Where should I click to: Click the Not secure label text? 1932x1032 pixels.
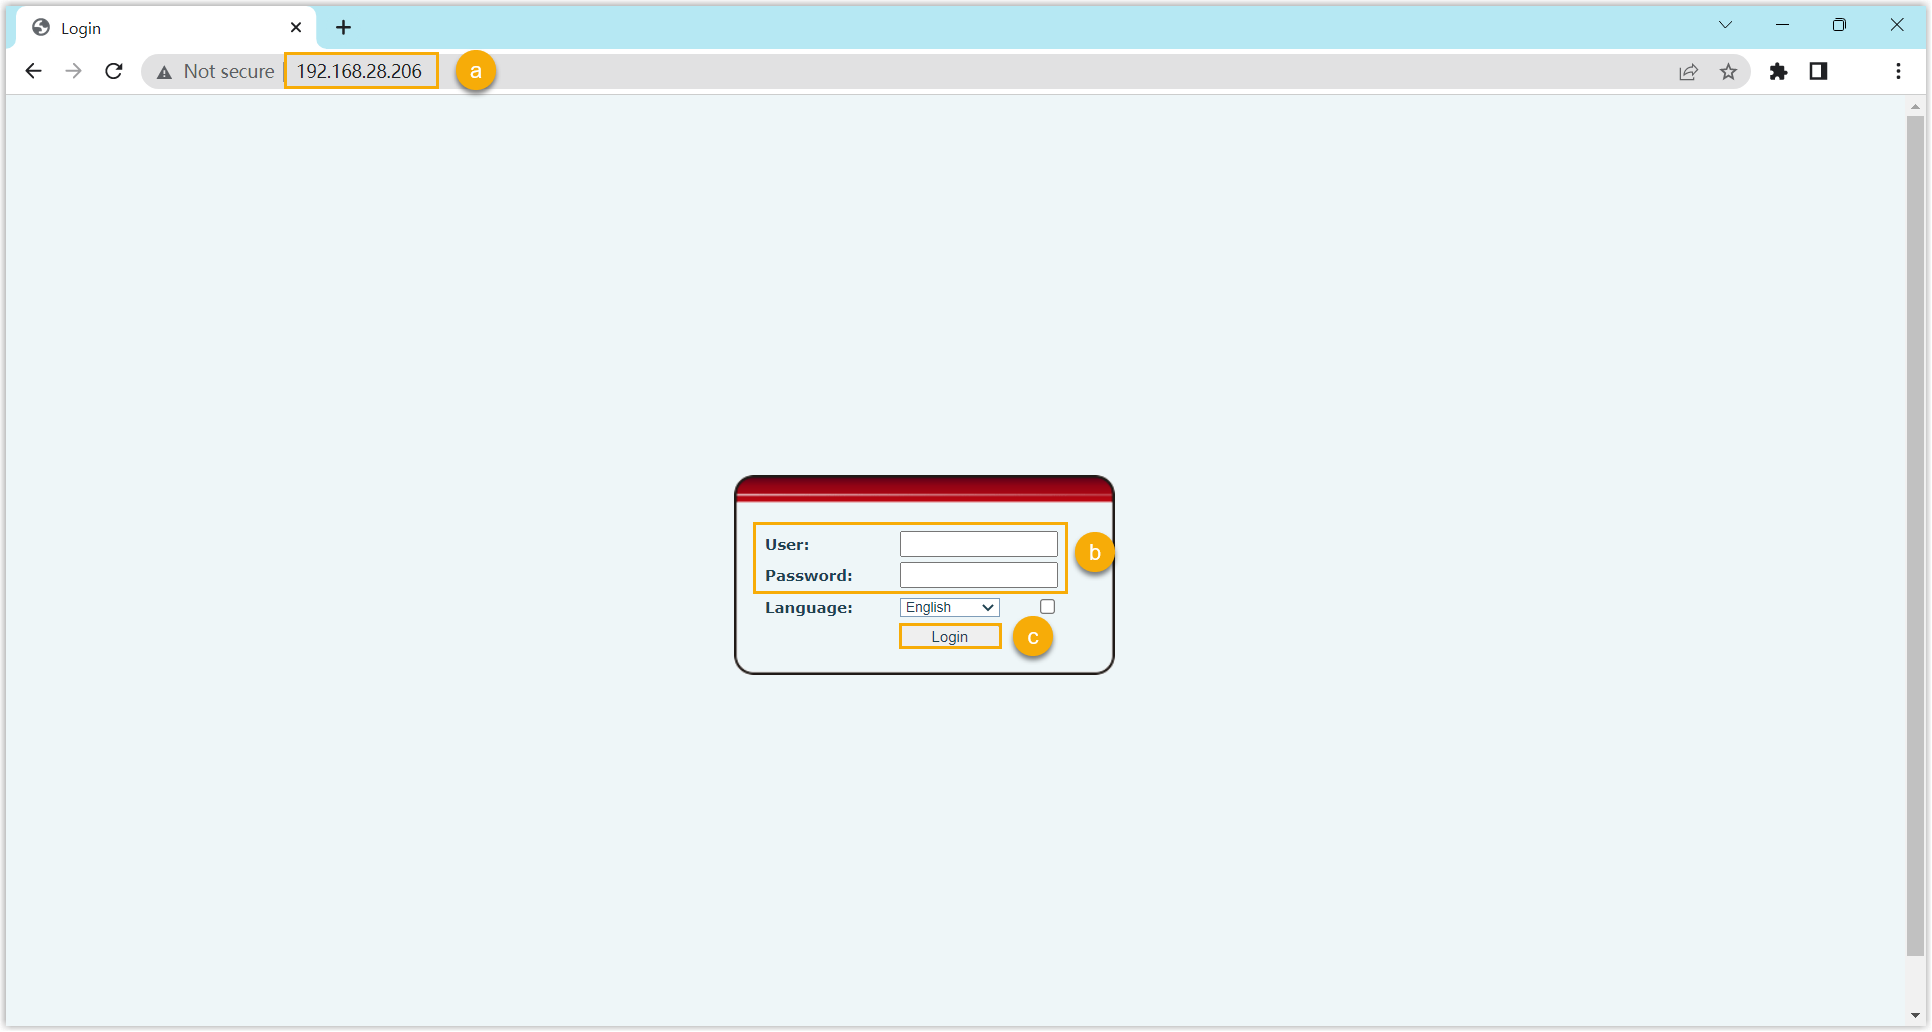(228, 71)
